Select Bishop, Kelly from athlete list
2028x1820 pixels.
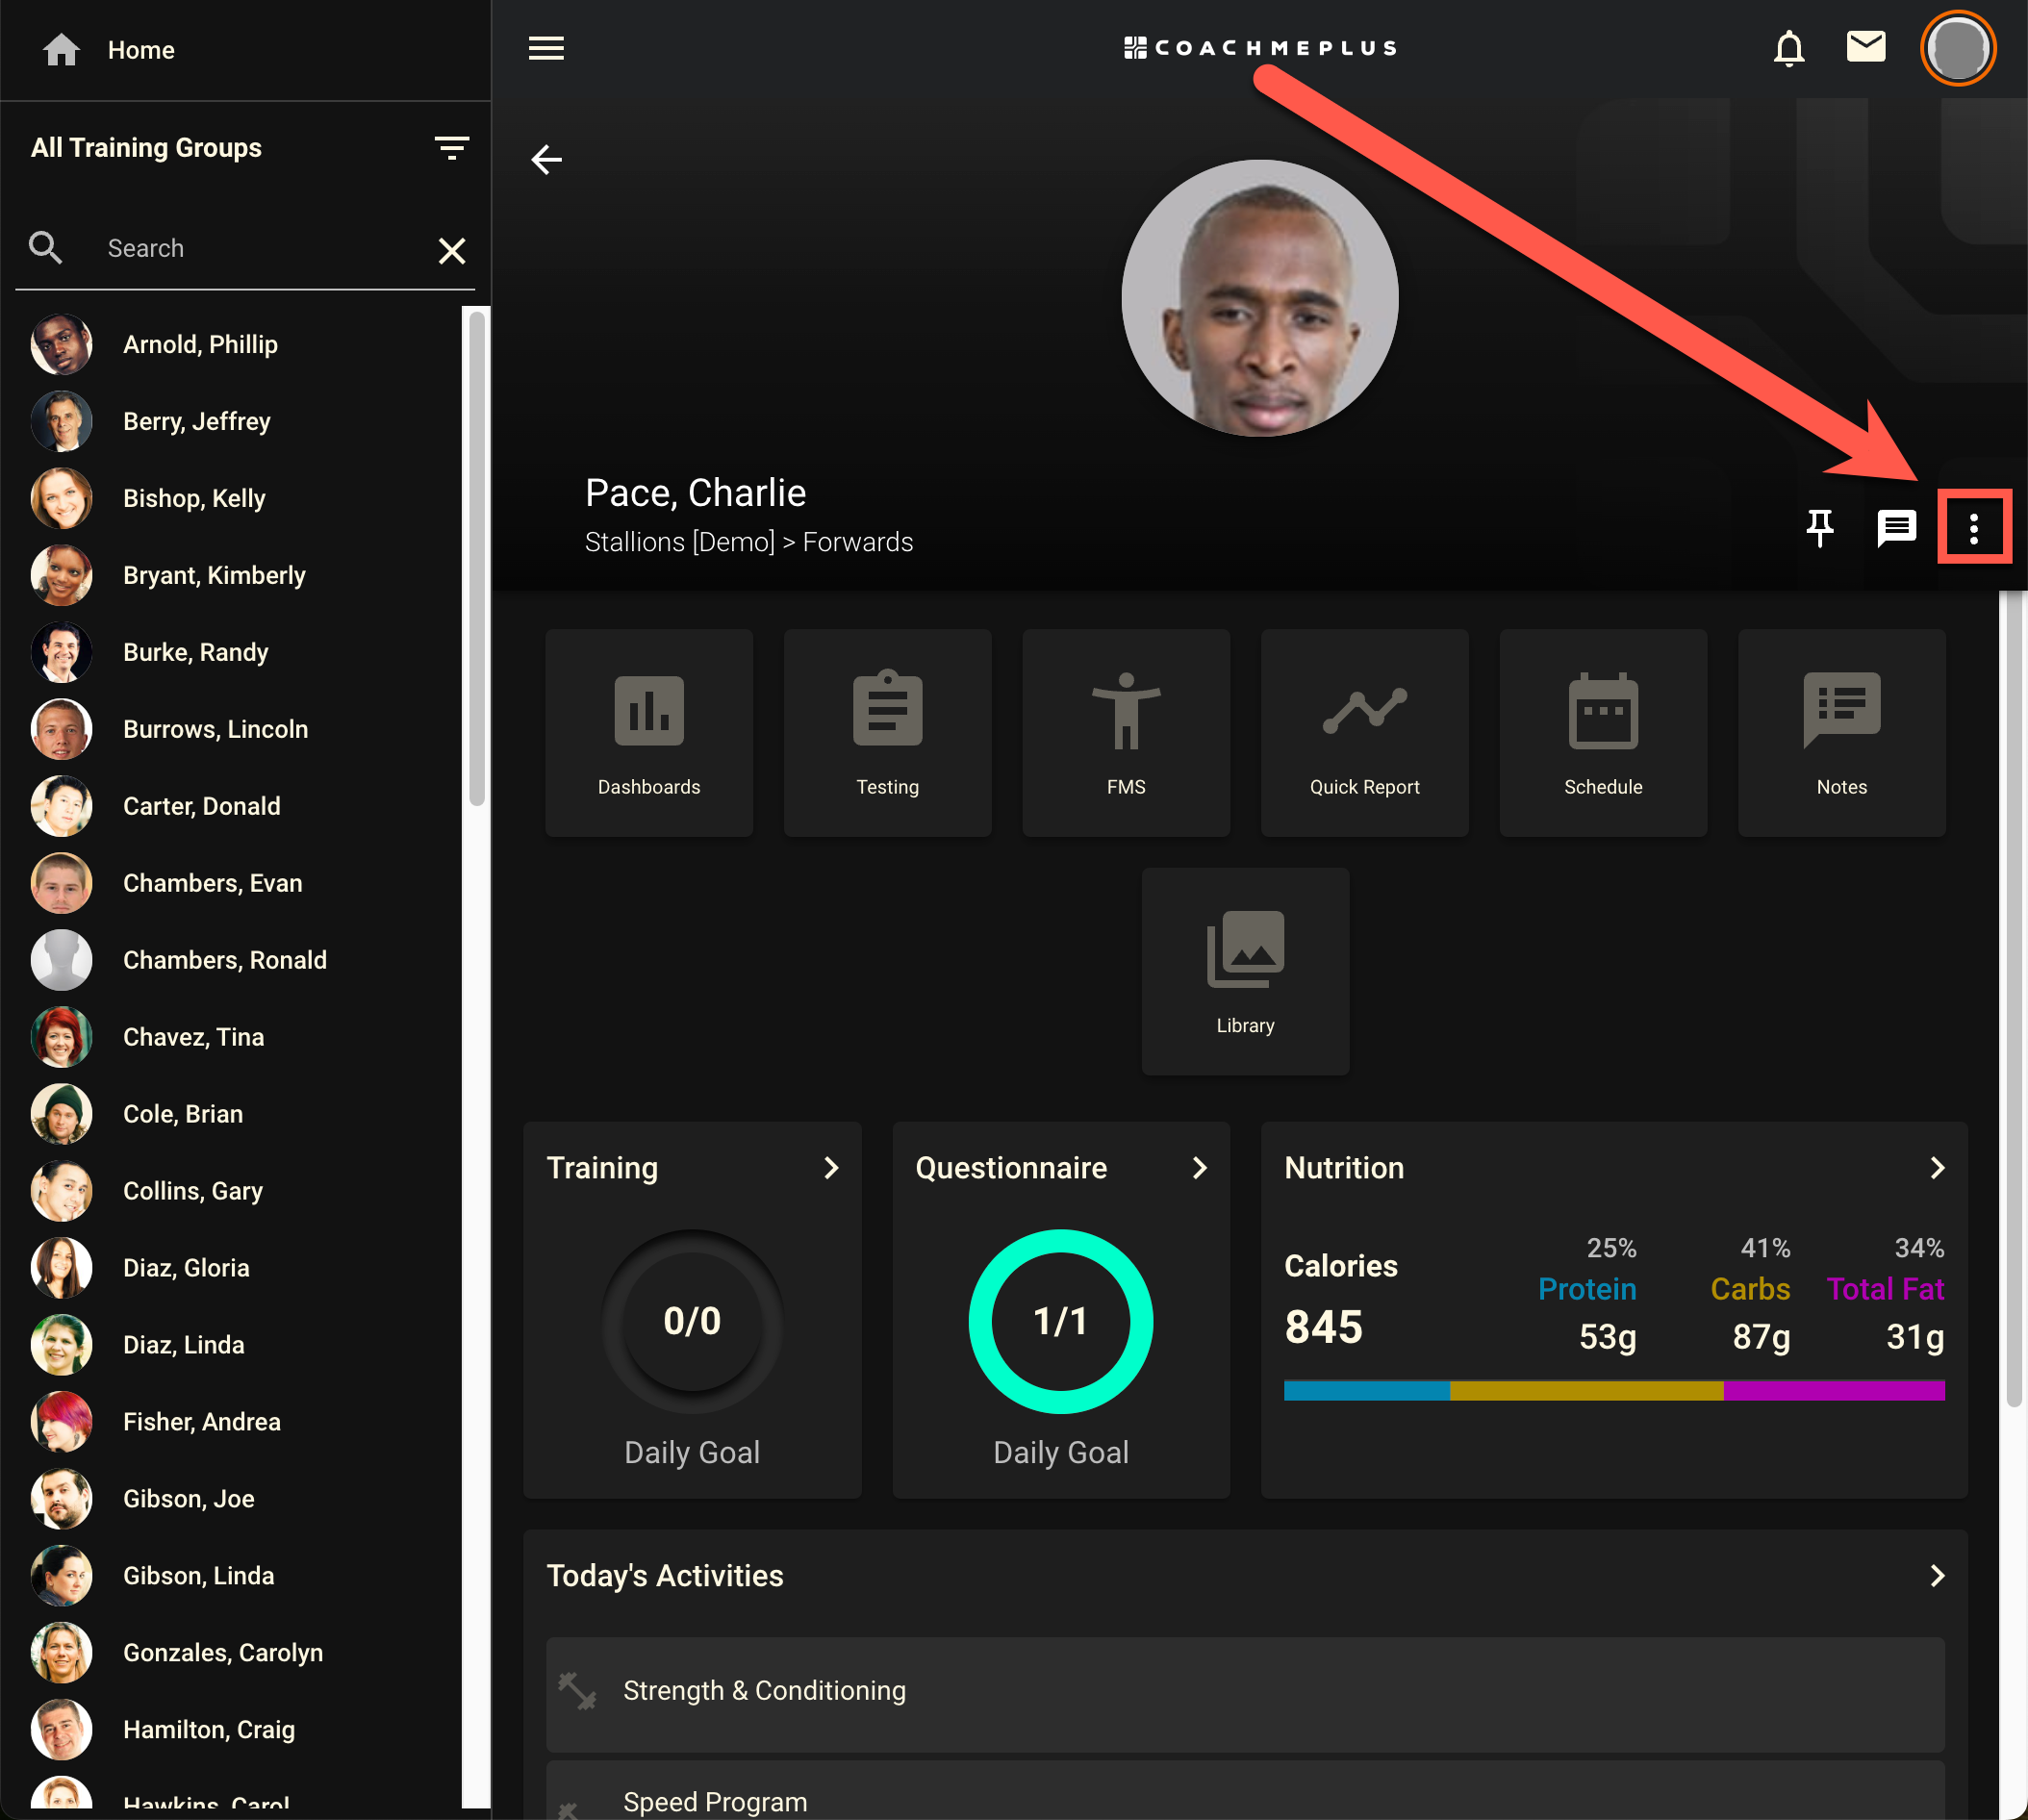[194, 498]
